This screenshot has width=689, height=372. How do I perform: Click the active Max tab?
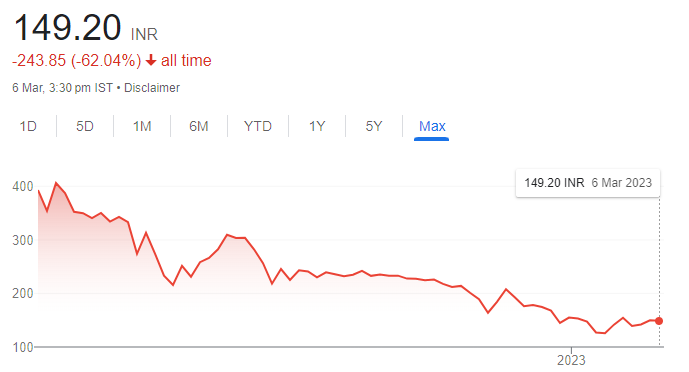coord(432,126)
